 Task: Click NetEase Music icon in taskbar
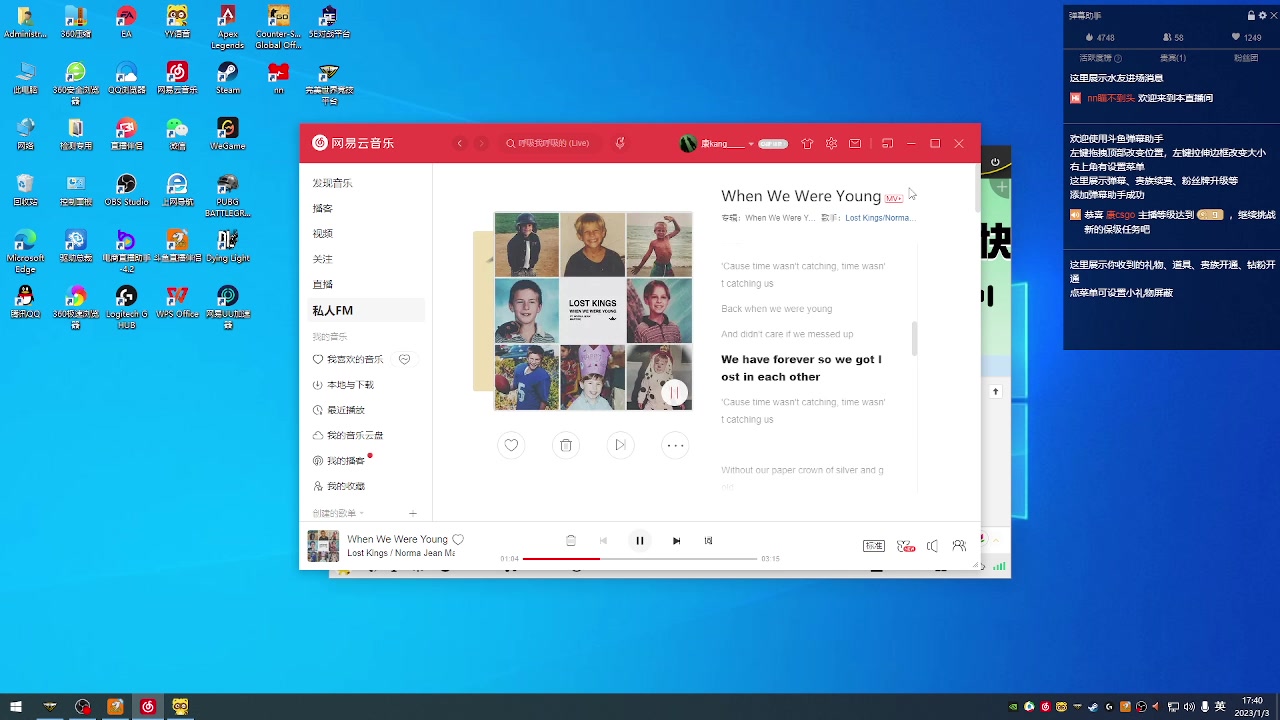point(148,707)
